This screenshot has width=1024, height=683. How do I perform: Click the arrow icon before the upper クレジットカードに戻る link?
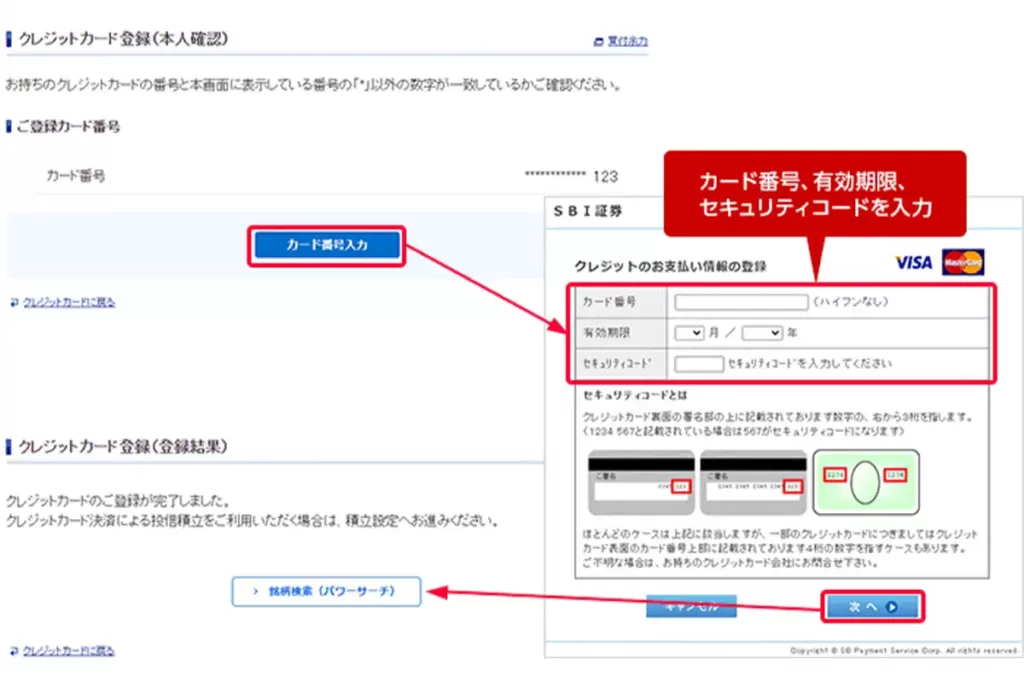(13, 302)
